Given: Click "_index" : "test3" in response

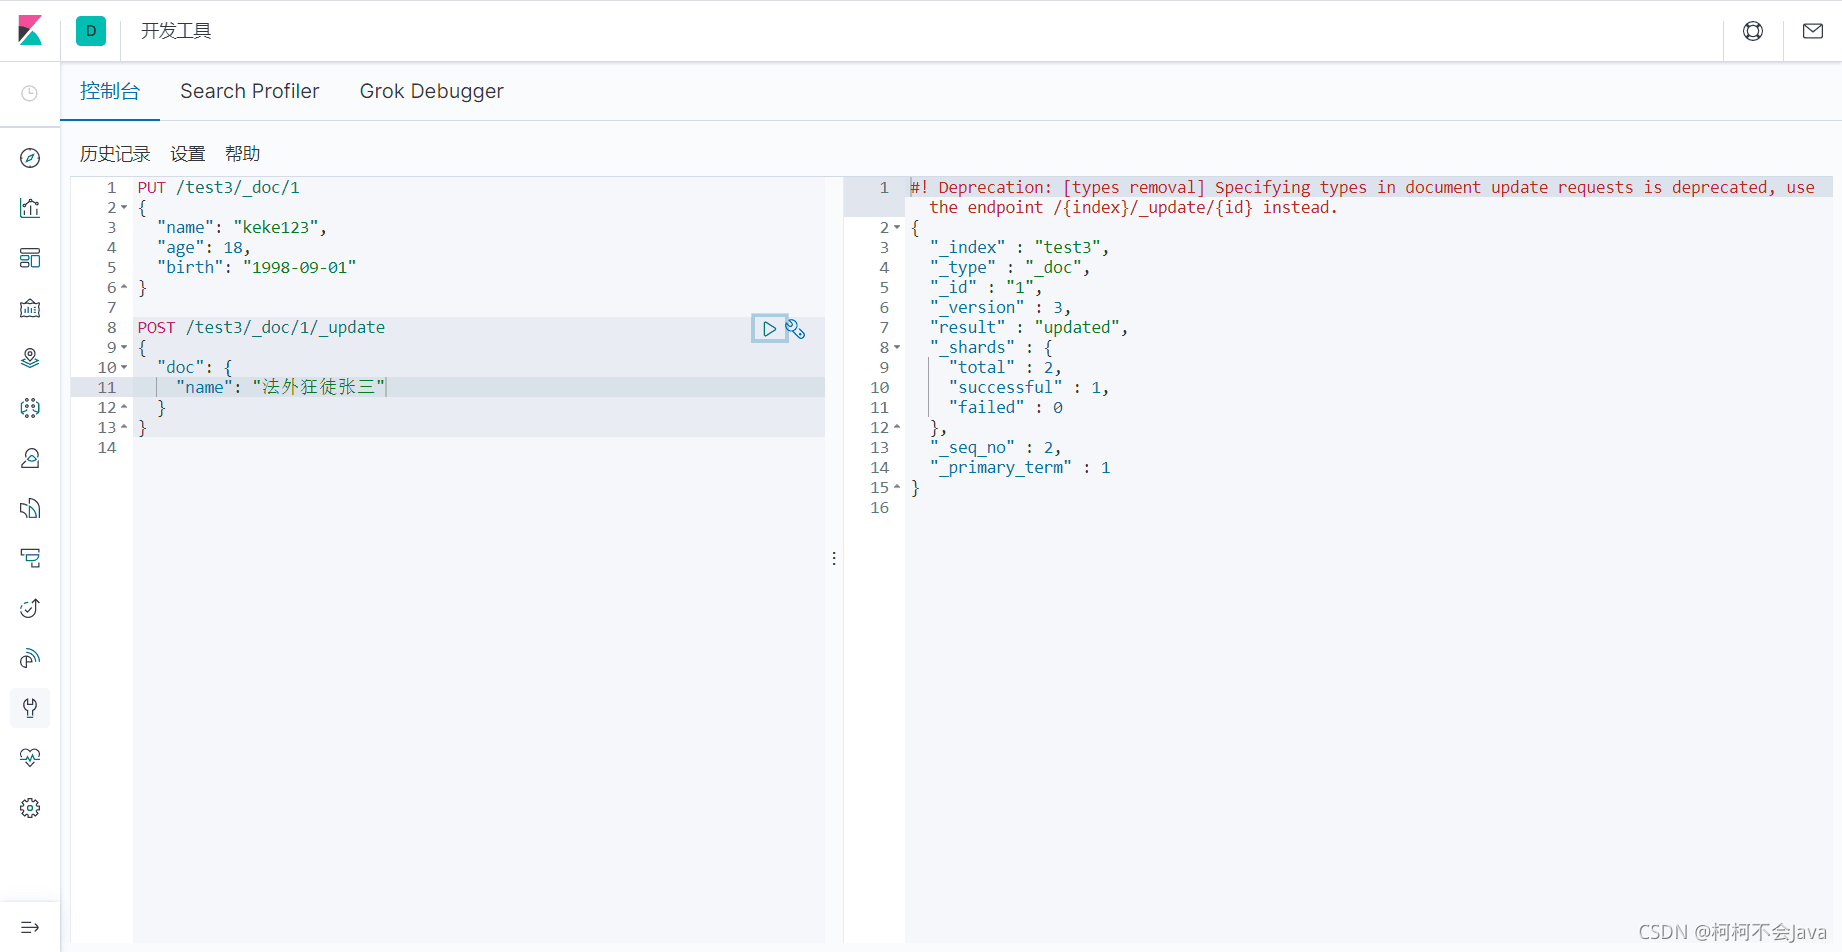Looking at the screenshot, I should (1019, 247).
